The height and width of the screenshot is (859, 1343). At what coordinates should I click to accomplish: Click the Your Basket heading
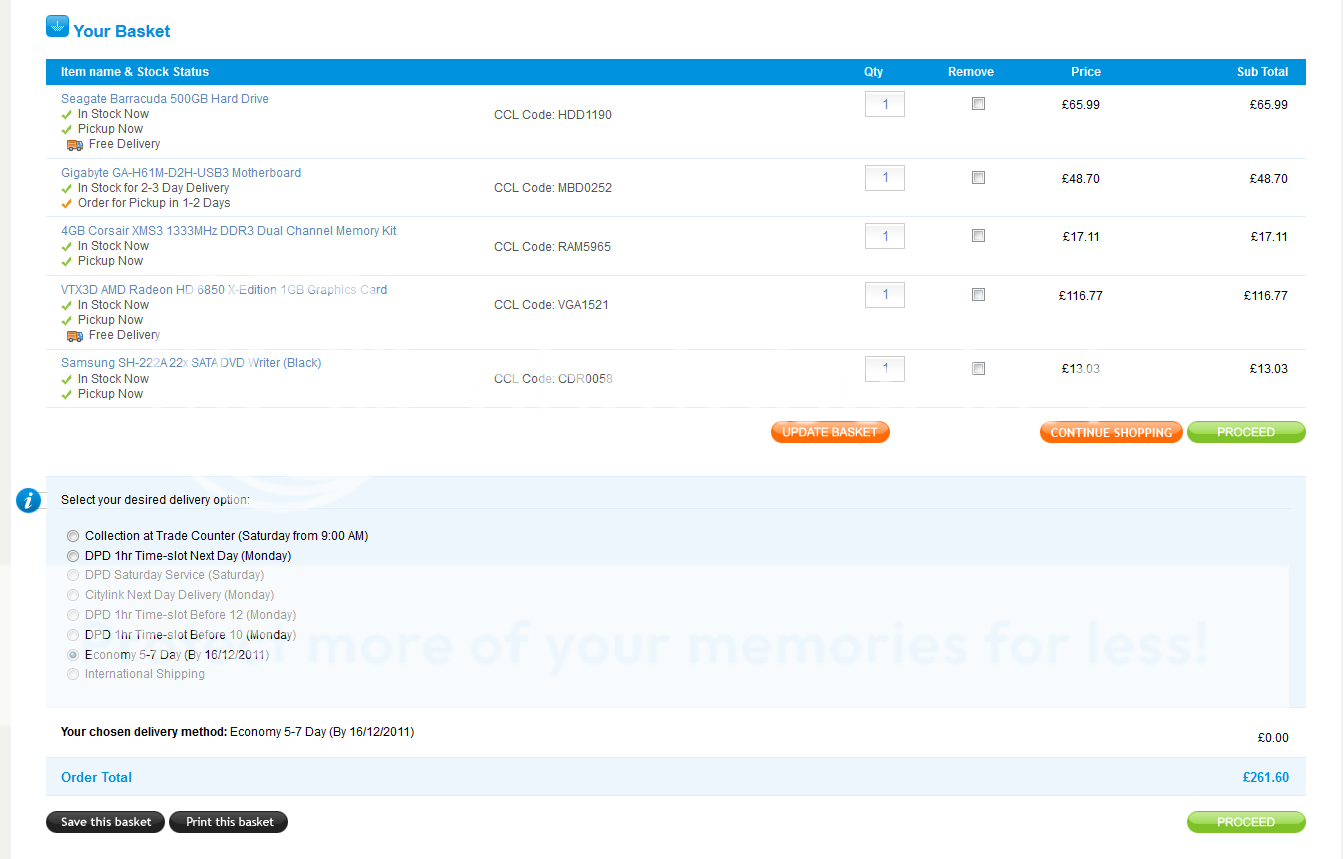[x=122, y=31]
